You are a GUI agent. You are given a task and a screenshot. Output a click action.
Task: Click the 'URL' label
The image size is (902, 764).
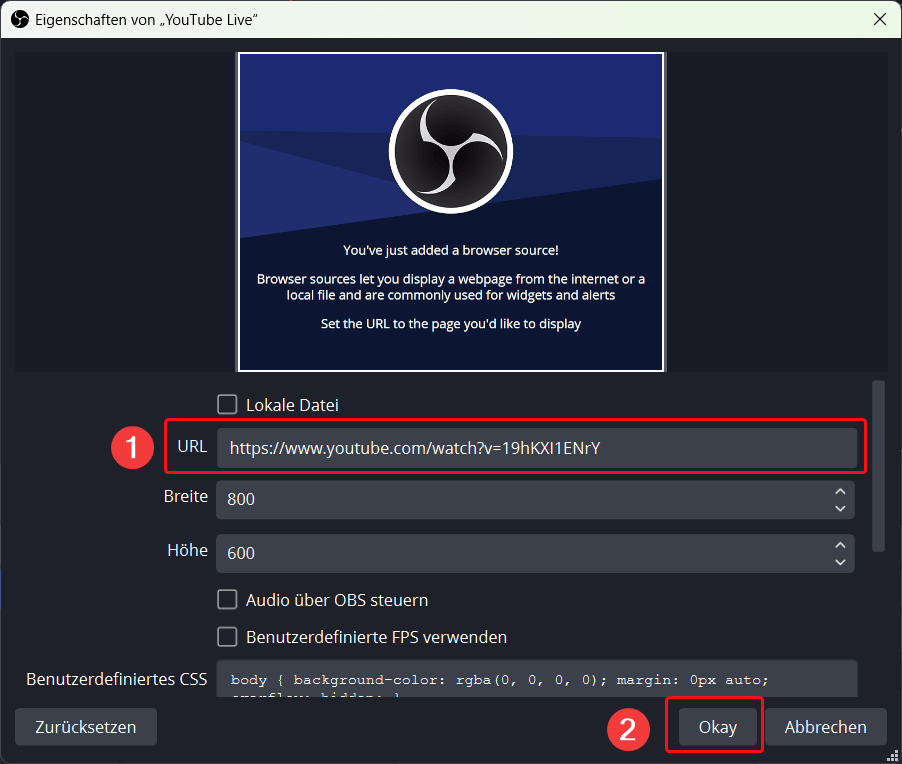click(x=192, y=446)
